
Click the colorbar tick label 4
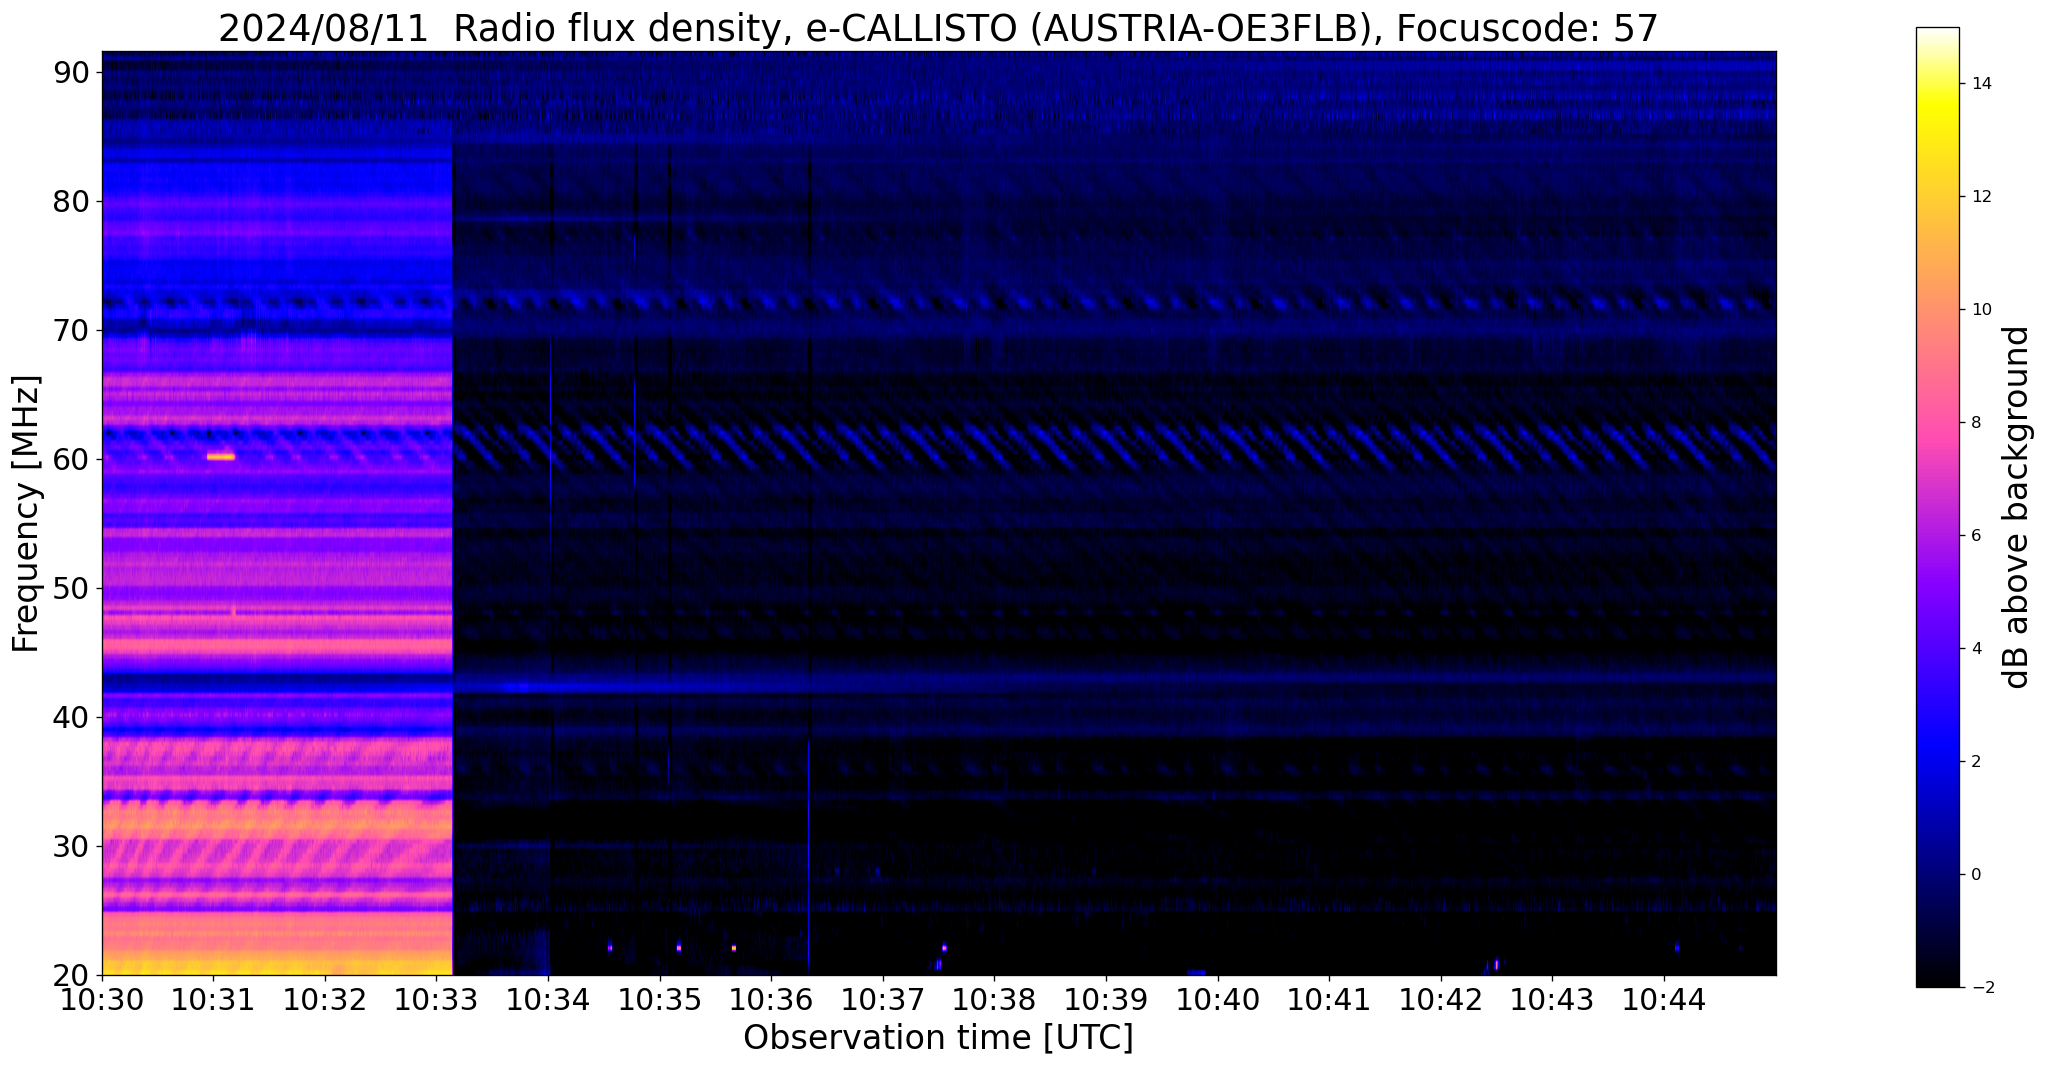[x=1974, y=649]
